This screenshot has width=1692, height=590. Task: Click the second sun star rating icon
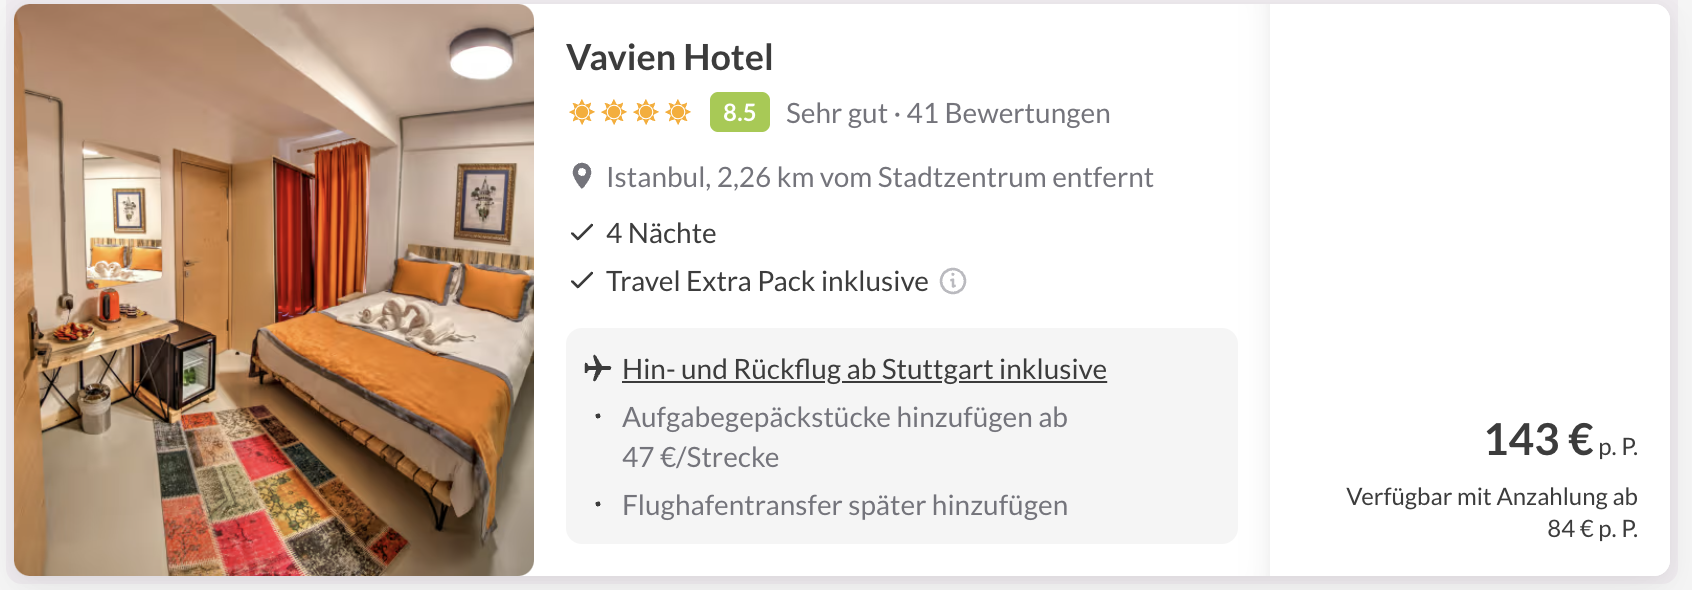[614, 112]
